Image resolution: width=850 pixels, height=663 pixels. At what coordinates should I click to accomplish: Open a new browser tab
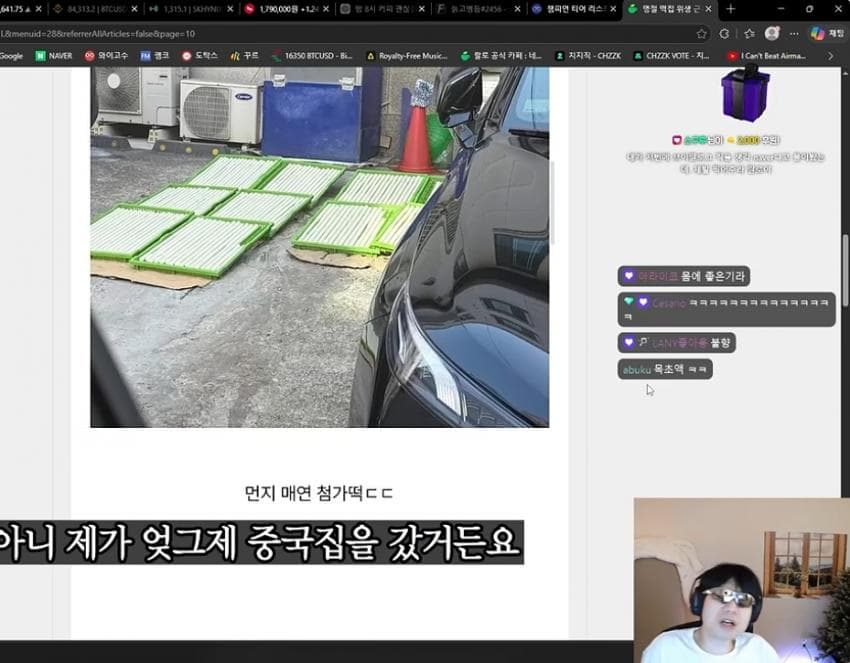coord(730,9)
